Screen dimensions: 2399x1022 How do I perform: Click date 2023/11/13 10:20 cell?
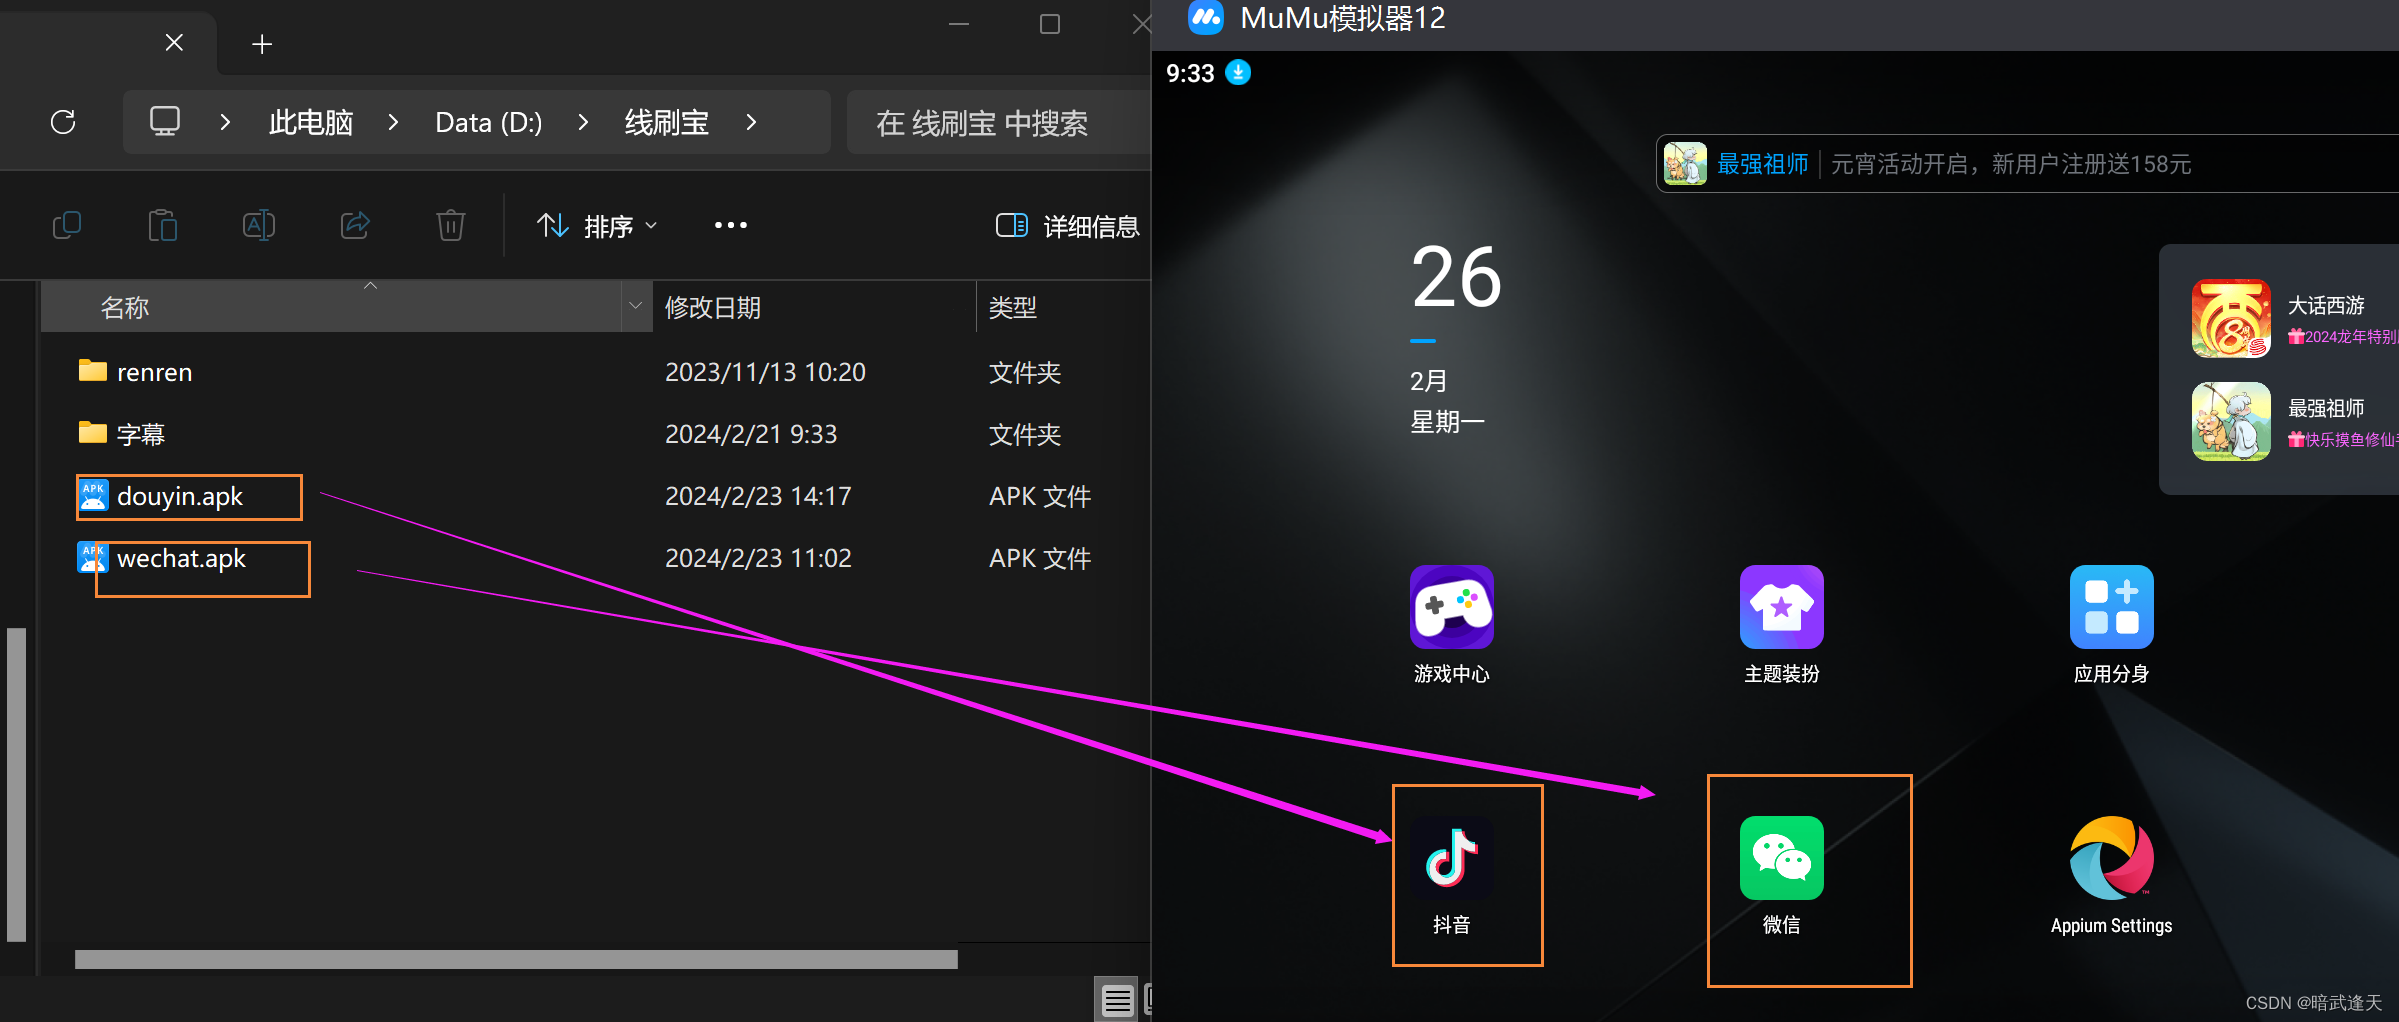pos(765,372)
